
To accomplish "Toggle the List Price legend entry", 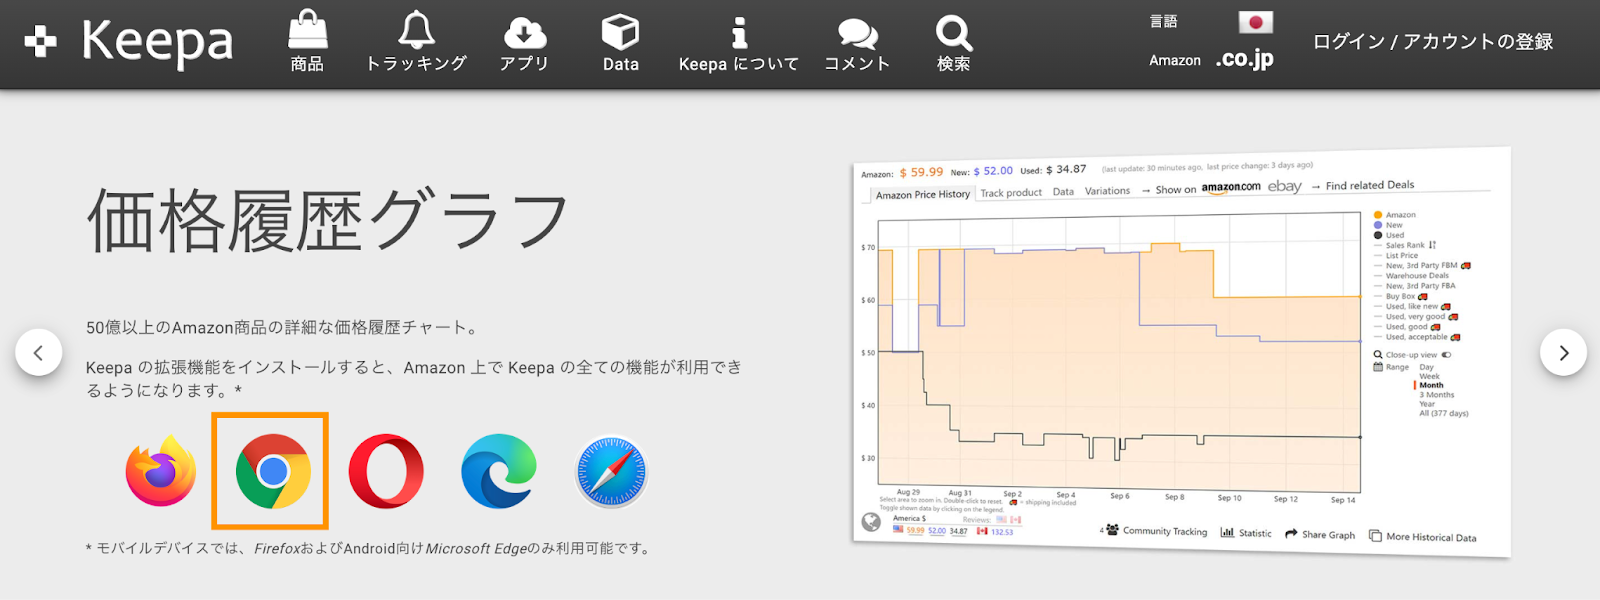I will 1396,255.
